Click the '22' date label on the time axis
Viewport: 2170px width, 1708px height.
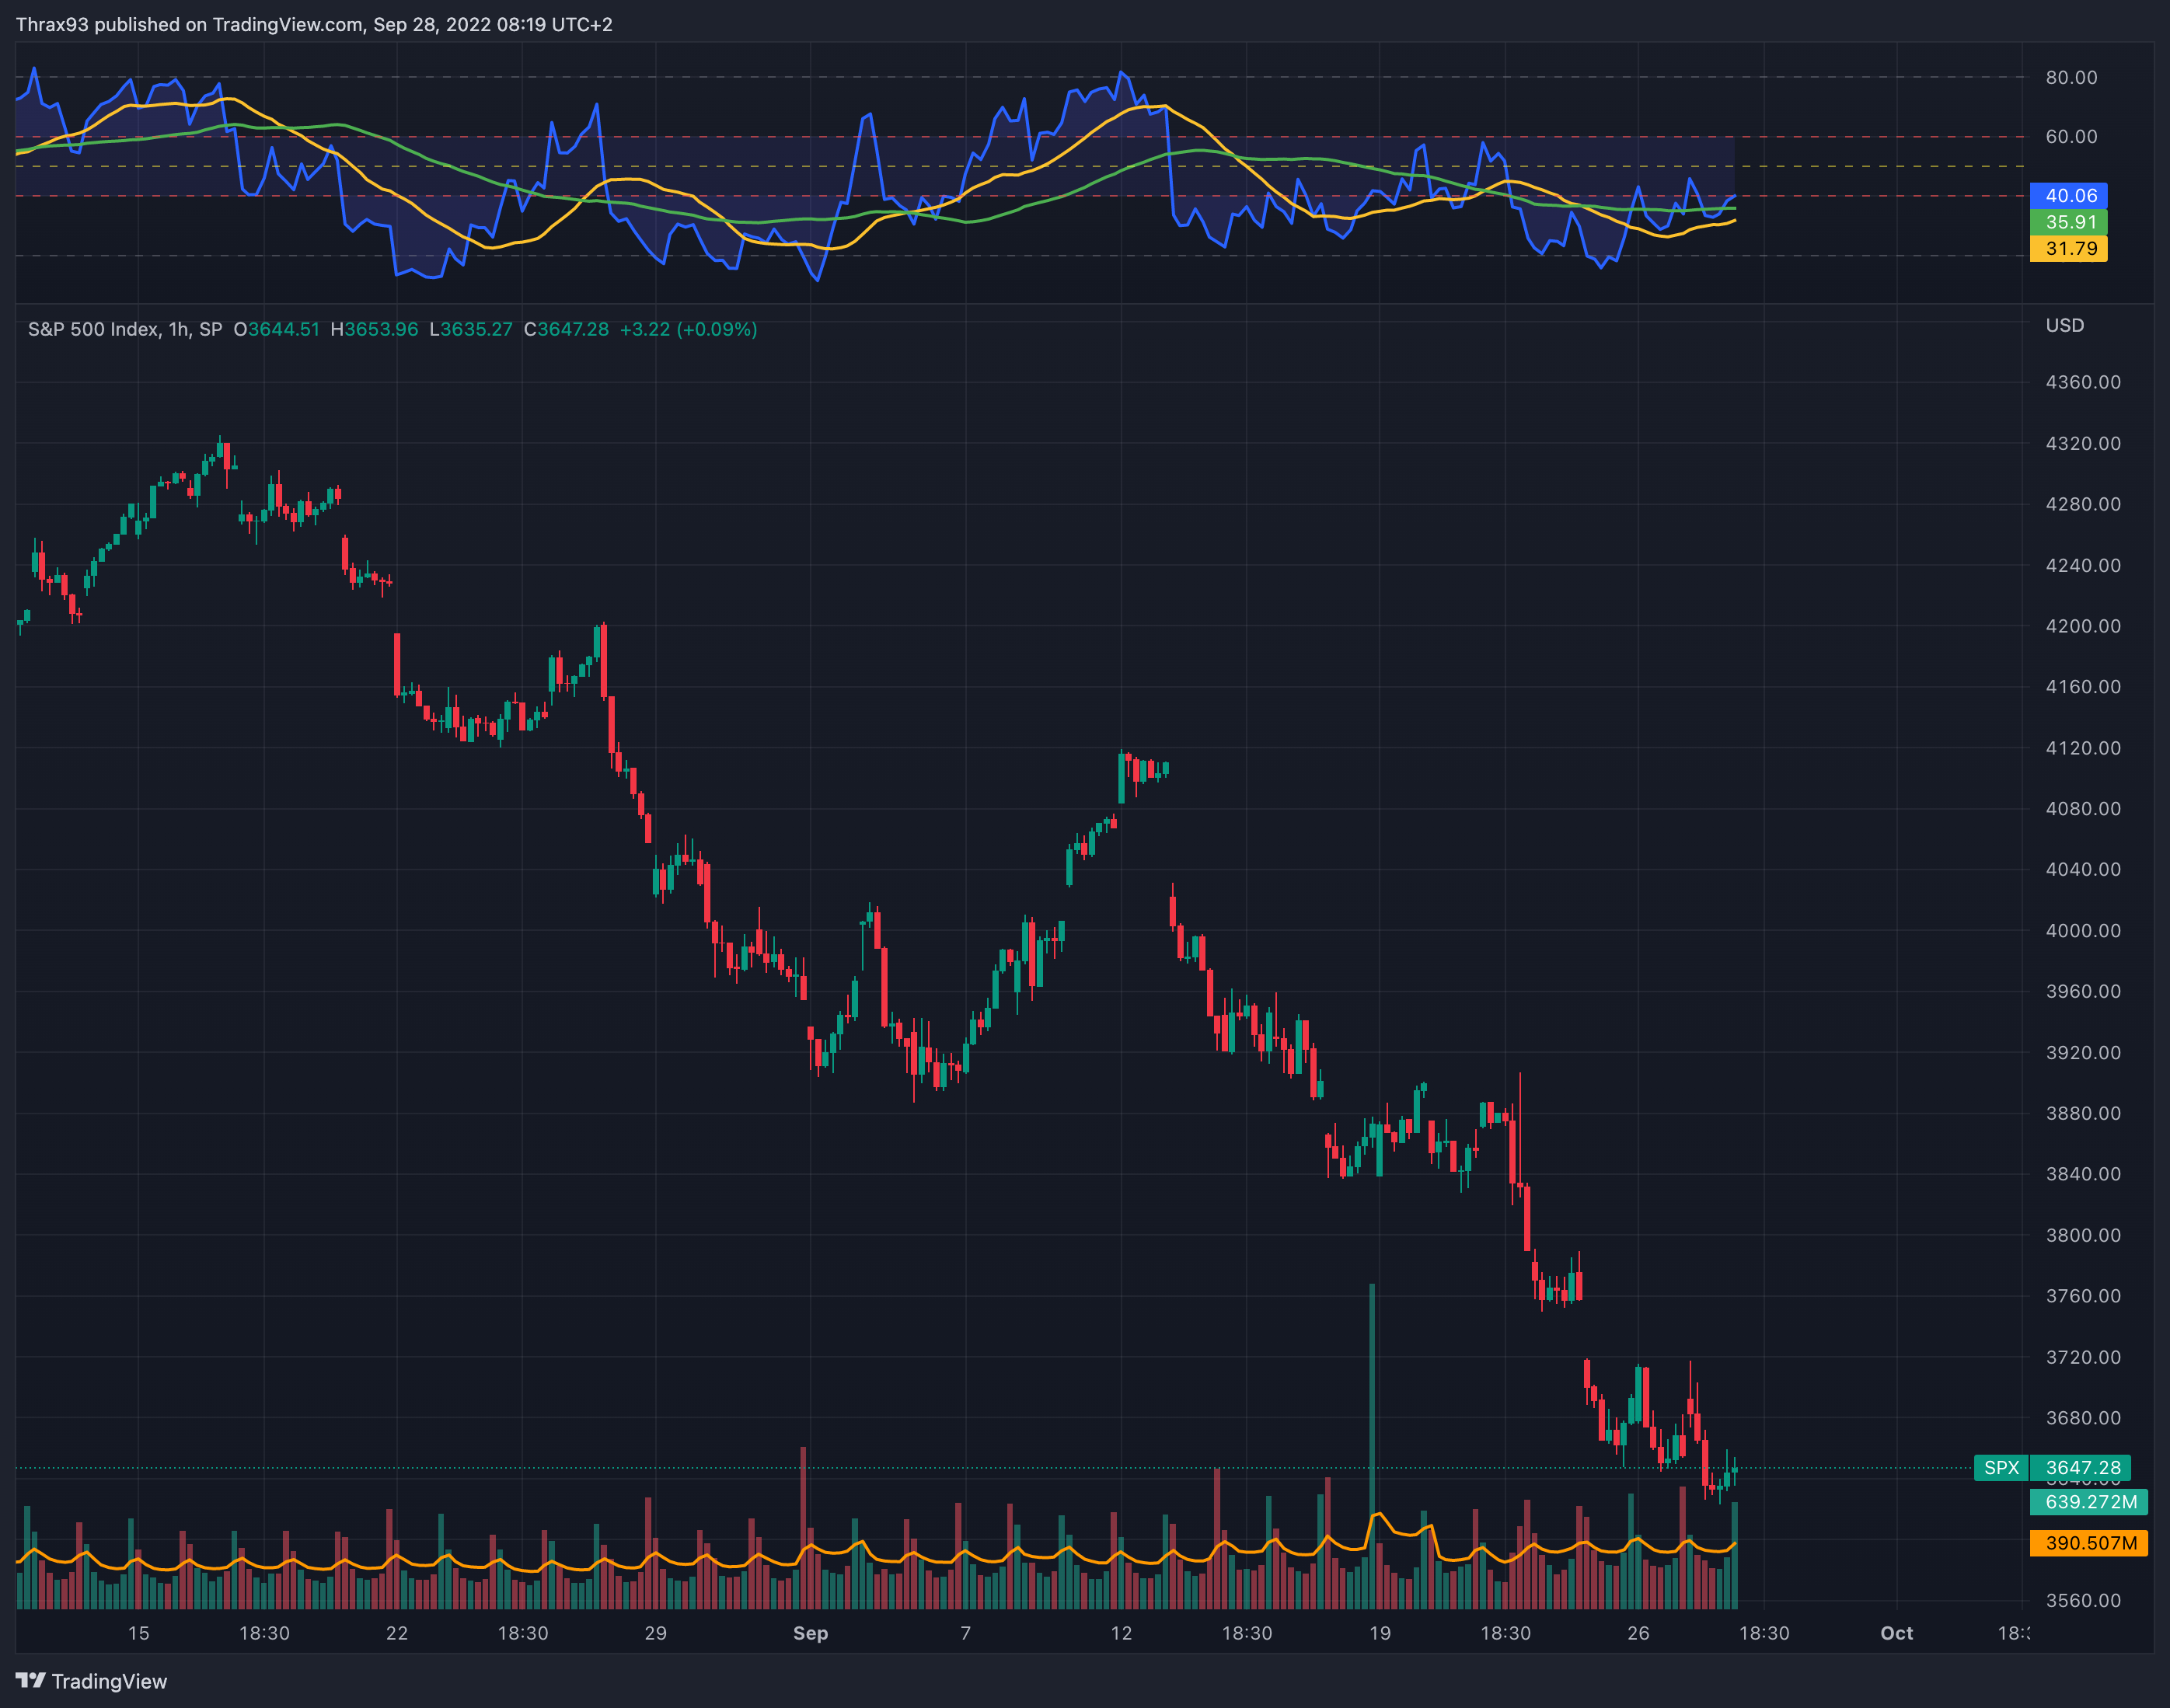397,1633
